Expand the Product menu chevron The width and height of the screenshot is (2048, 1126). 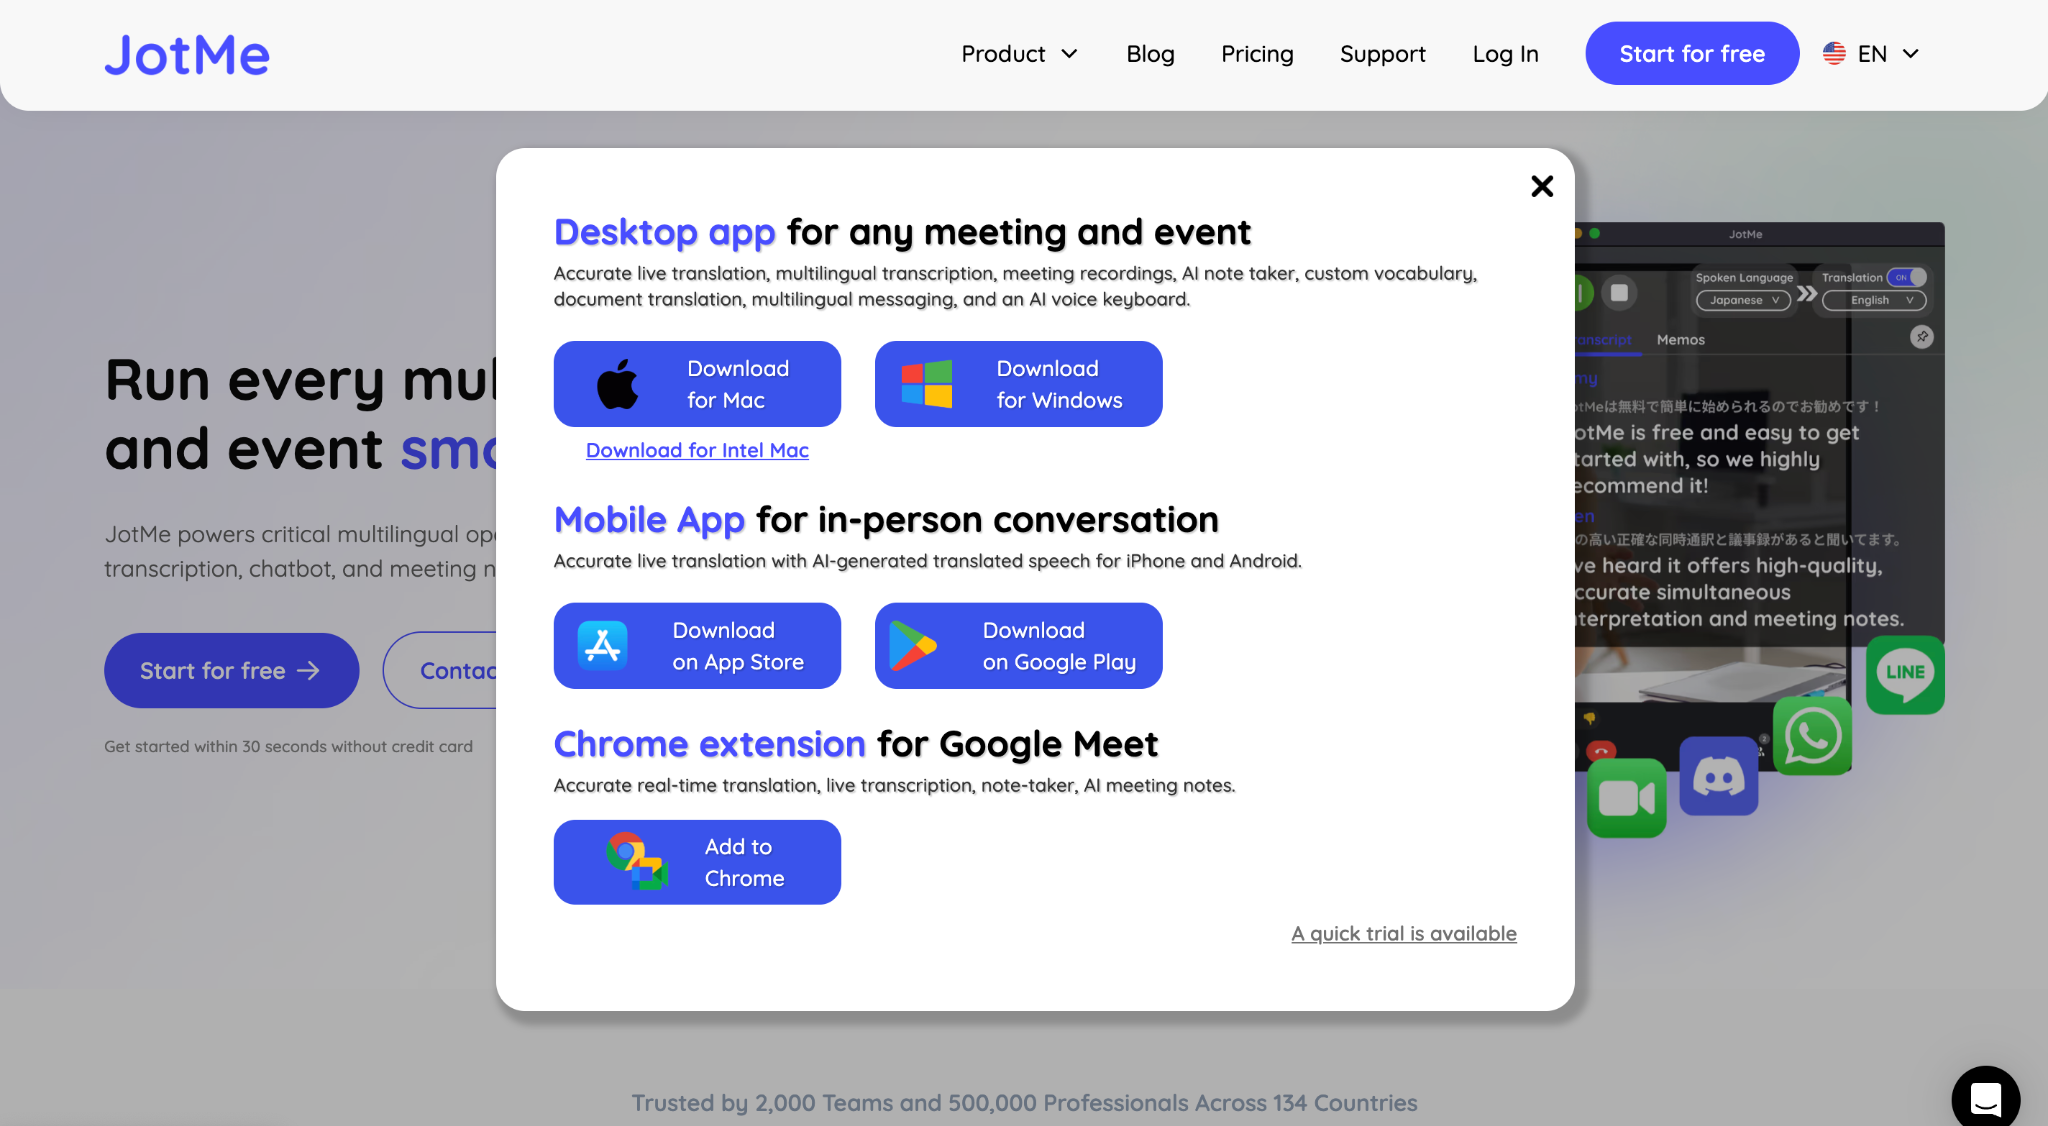pos(1069,54)
